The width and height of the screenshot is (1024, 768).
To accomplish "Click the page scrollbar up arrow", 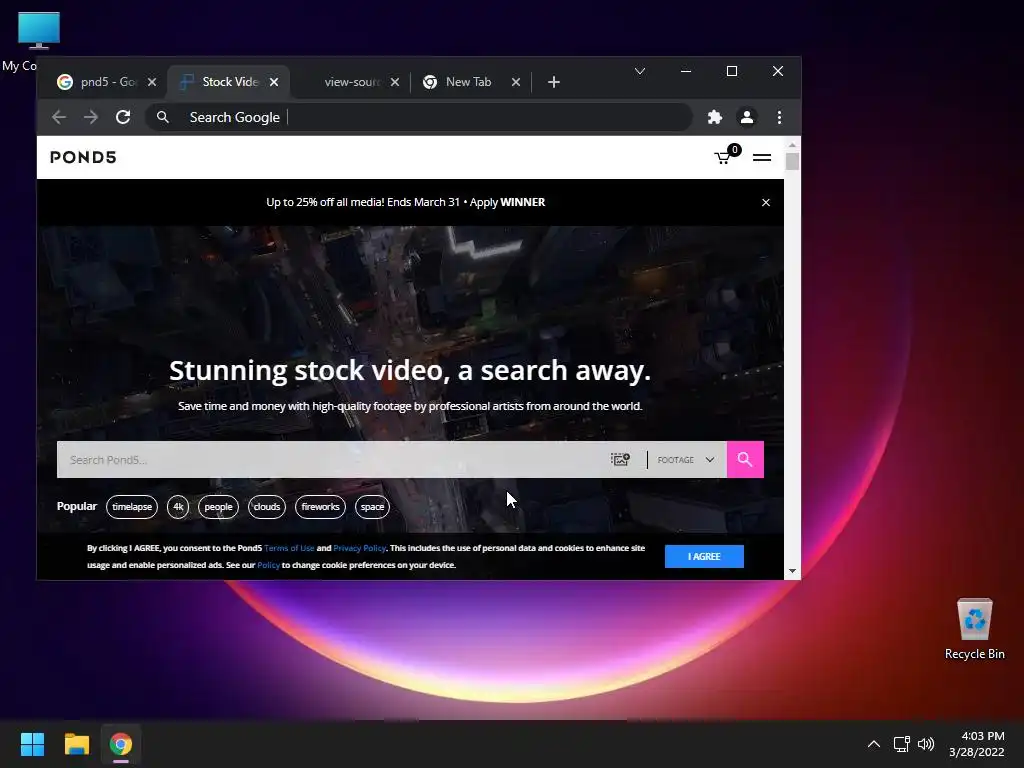I will pos(792,145).
